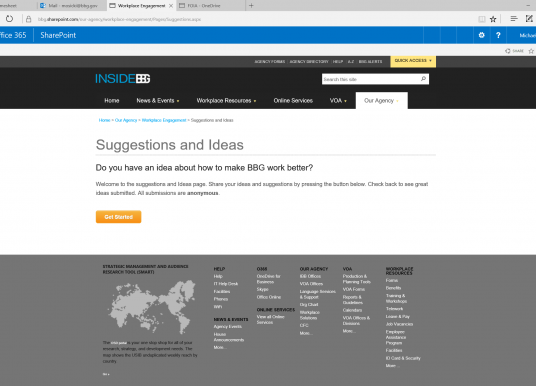The image size is (536, 386).
Task: Open the BBG Alerts top link
Action: (370, 62)
